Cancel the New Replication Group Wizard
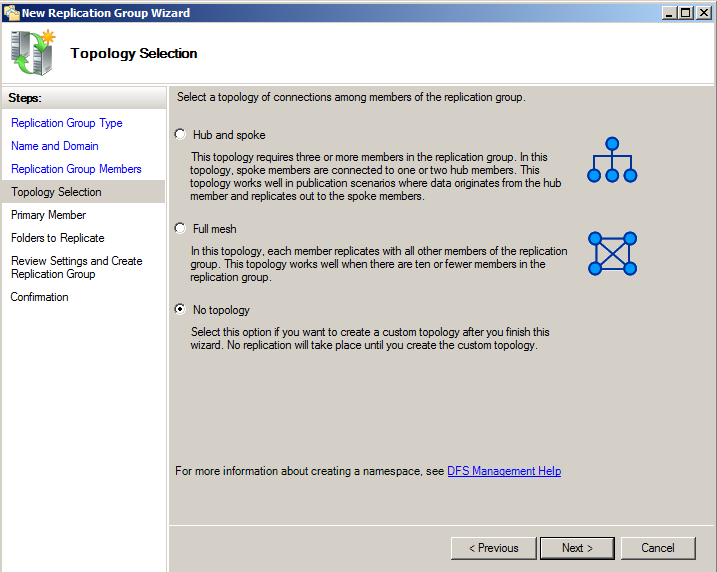This screenshot has height=572, width=717. click(x=658, y=548)
